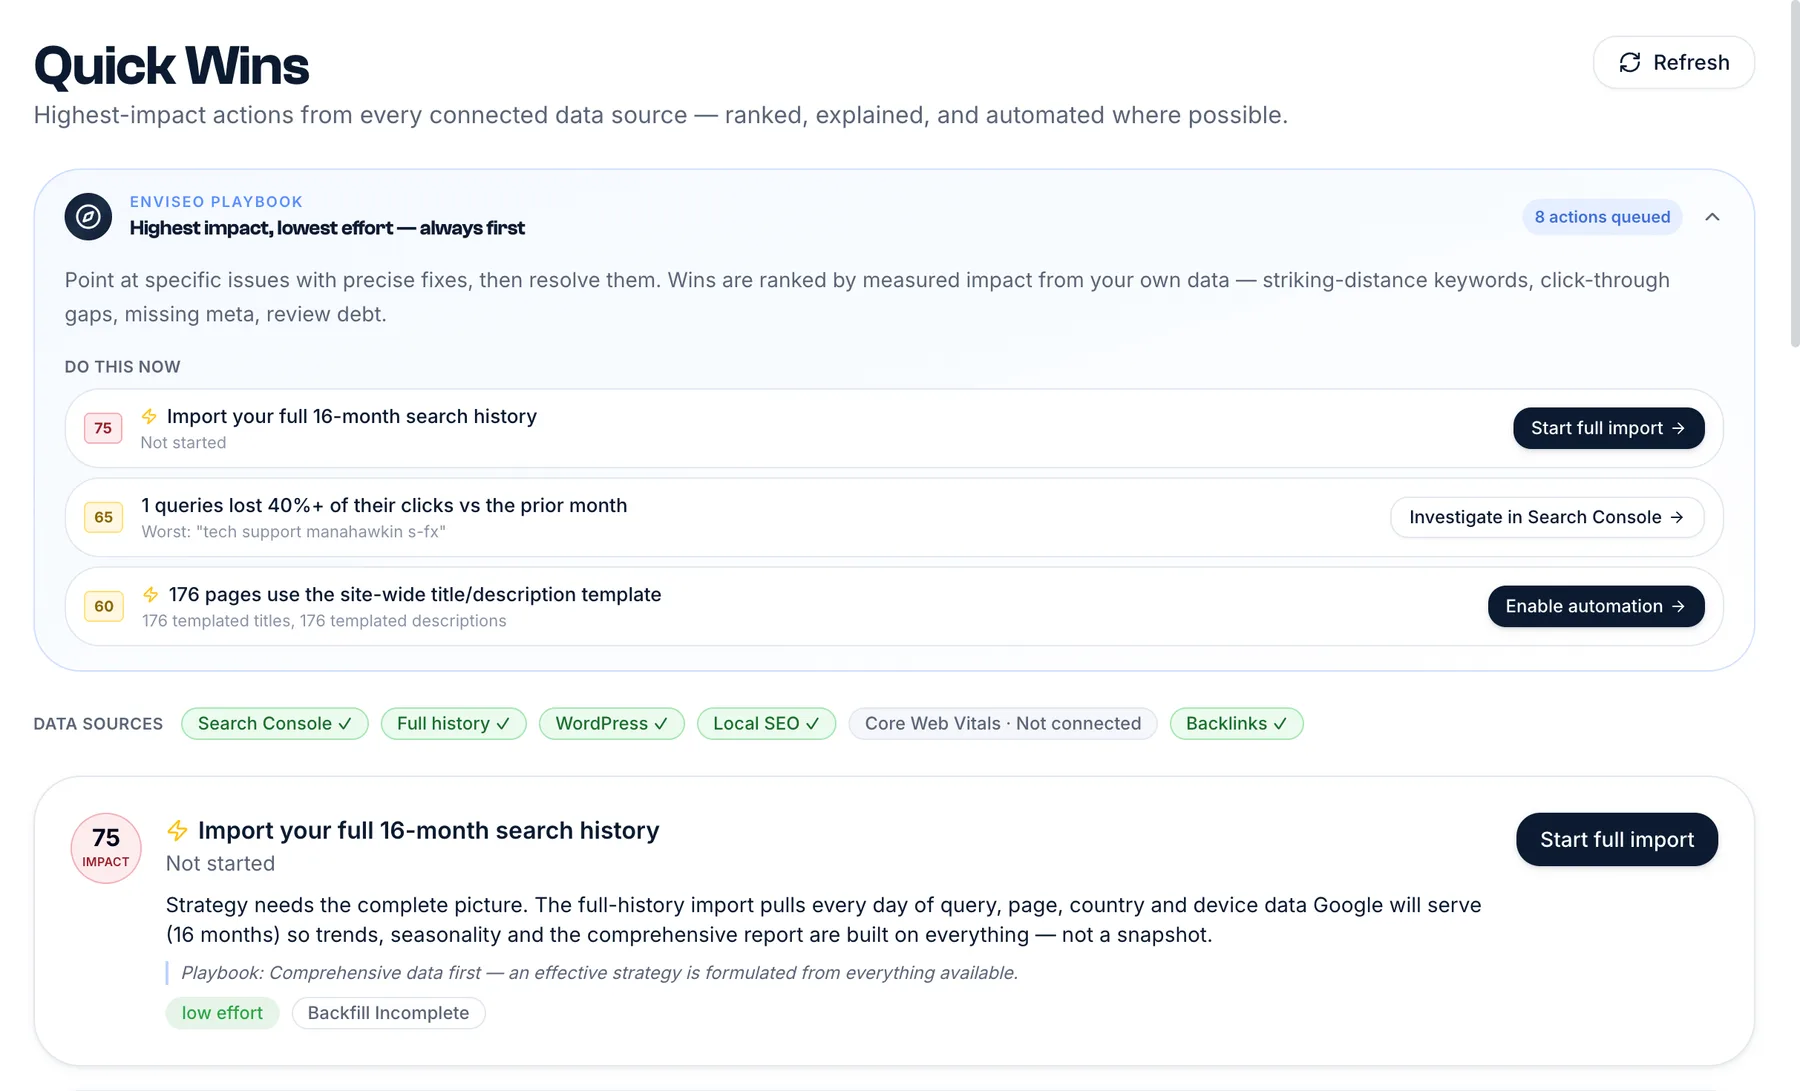Click the 75 IMPACT circle badge

pos(106,848)
